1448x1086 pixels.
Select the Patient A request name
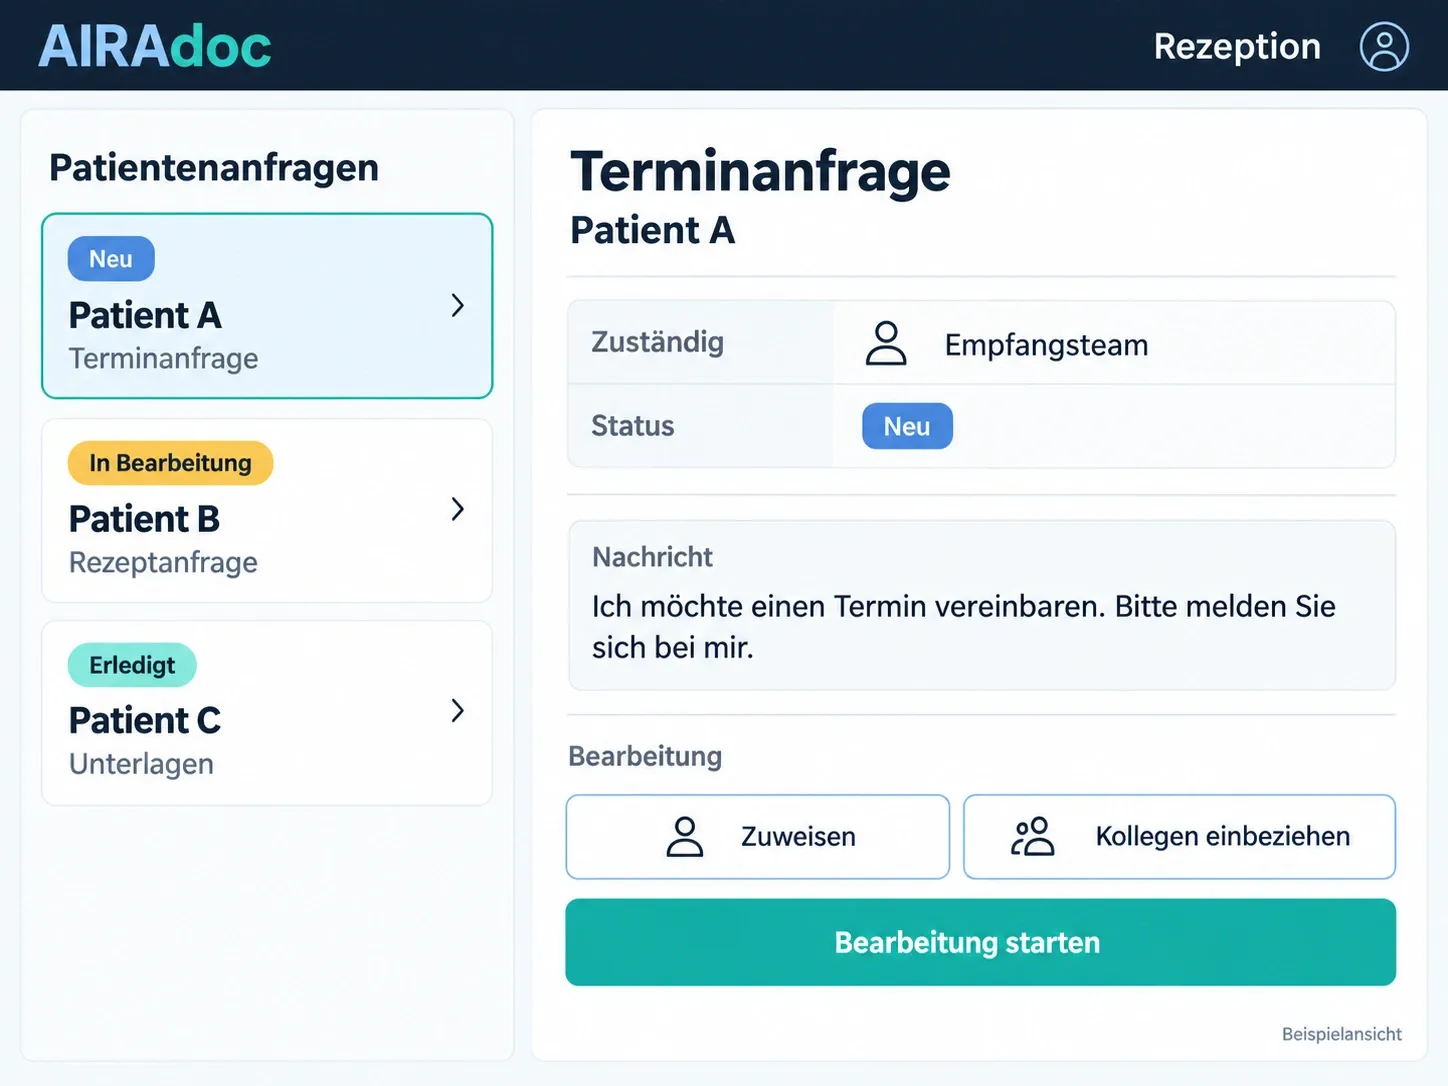pos(145,315)
